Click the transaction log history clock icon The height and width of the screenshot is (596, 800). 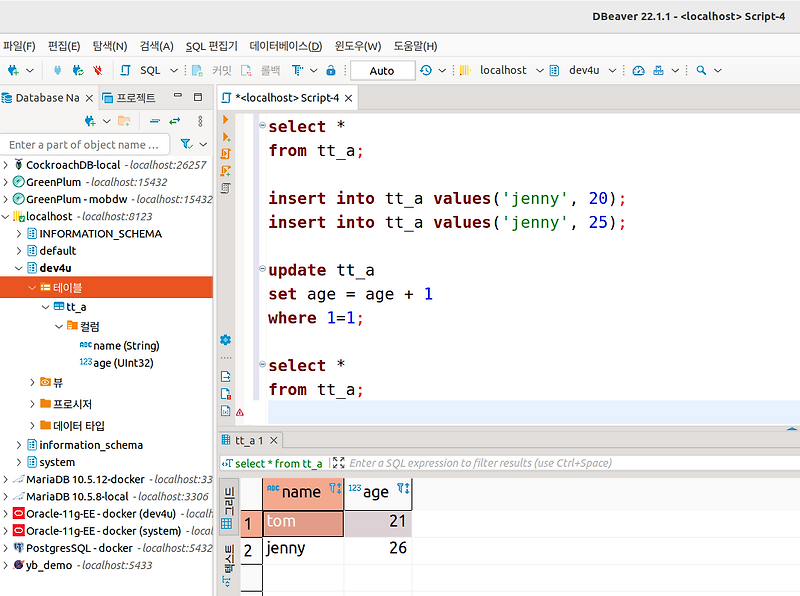[426, 70]
